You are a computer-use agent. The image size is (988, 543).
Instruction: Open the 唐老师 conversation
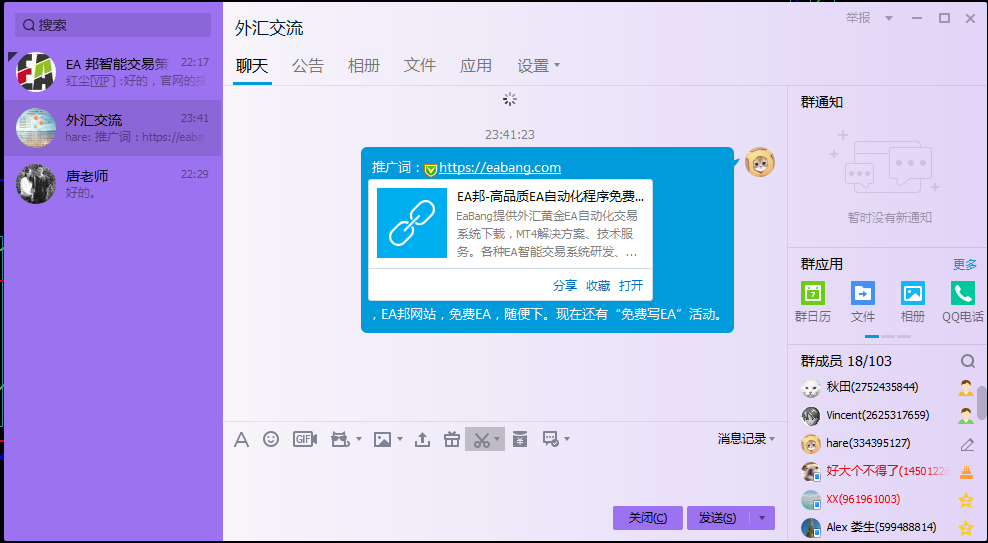point(113,184)
